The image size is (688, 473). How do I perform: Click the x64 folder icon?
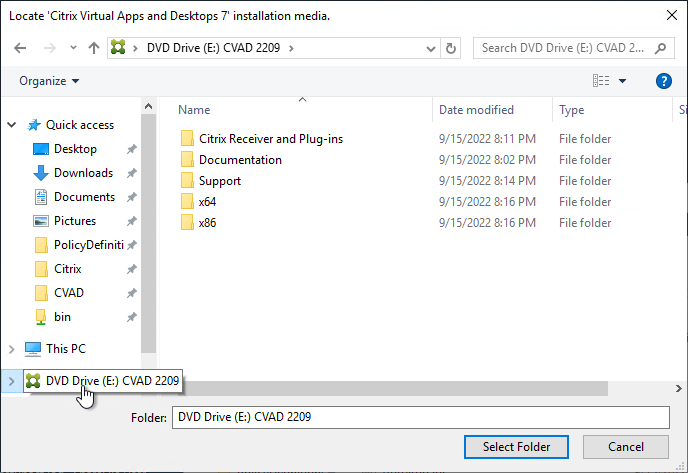tap(187, 201)
